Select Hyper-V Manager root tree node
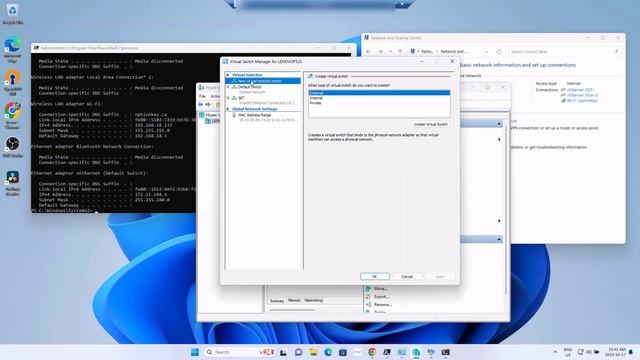This screenshot has width=640, height=360. point(210,115)
